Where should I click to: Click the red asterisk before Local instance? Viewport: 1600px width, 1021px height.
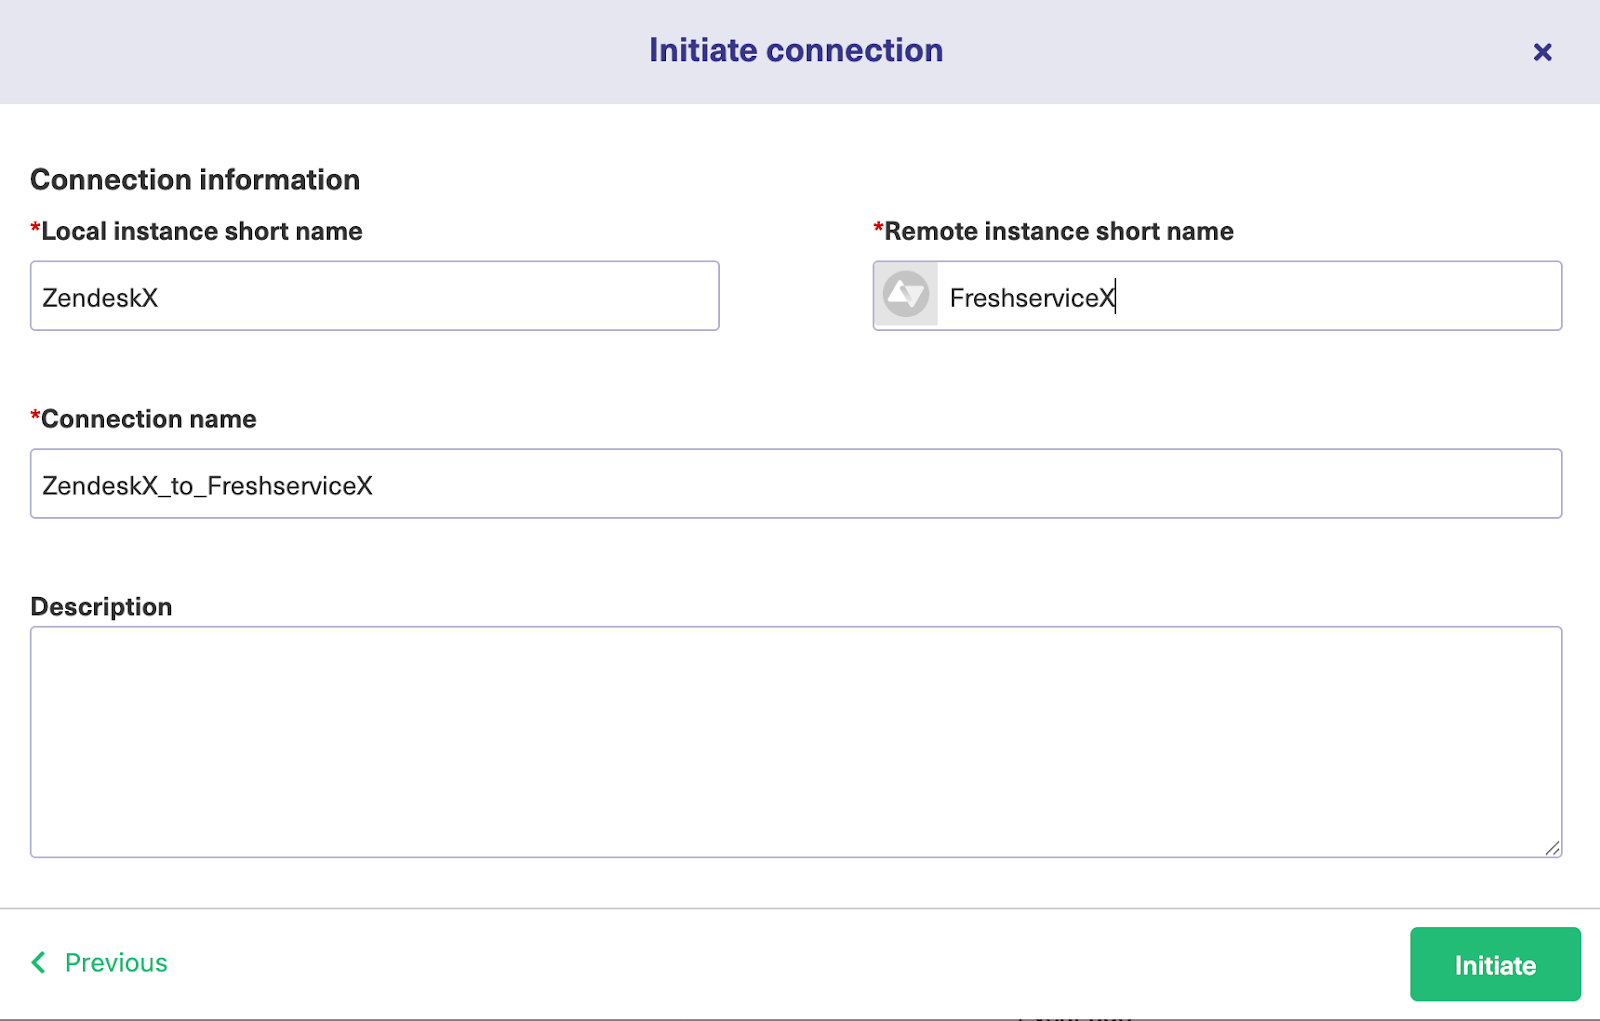35,227
